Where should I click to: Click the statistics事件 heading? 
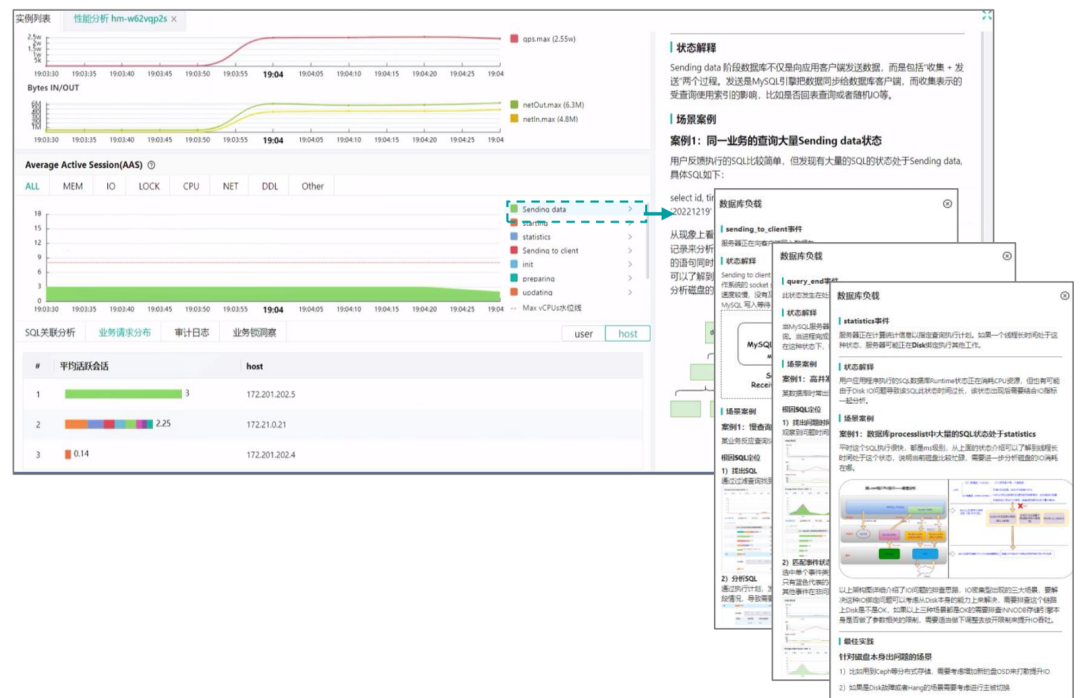click(x=866, y=321)
